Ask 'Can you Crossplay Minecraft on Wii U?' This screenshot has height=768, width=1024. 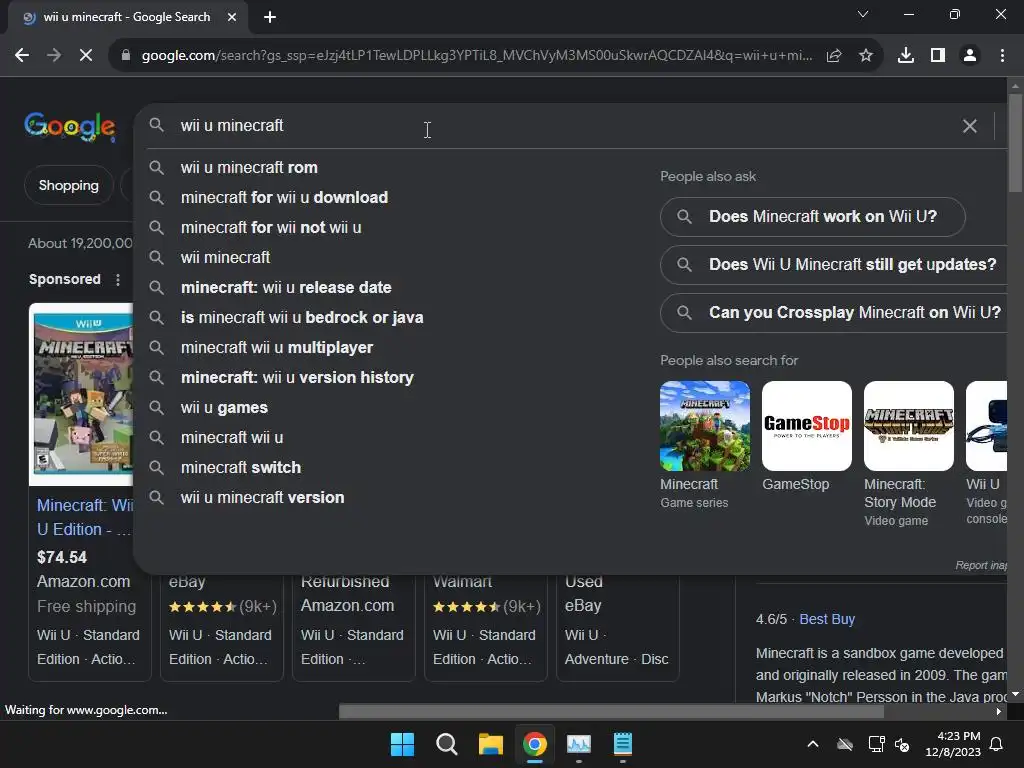pos(834,313)
